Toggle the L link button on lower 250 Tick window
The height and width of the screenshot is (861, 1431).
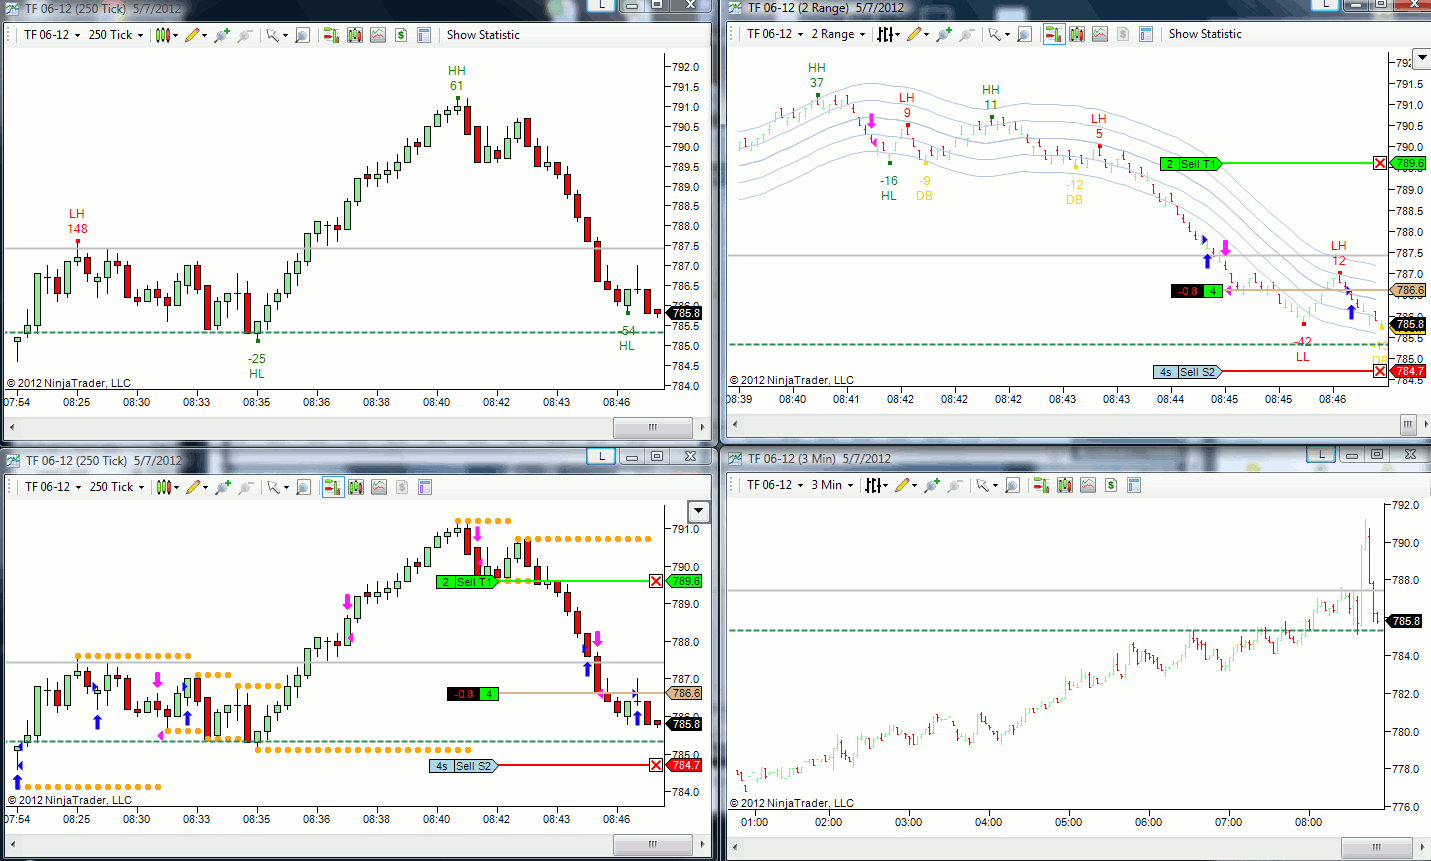[x=601, y=456]
